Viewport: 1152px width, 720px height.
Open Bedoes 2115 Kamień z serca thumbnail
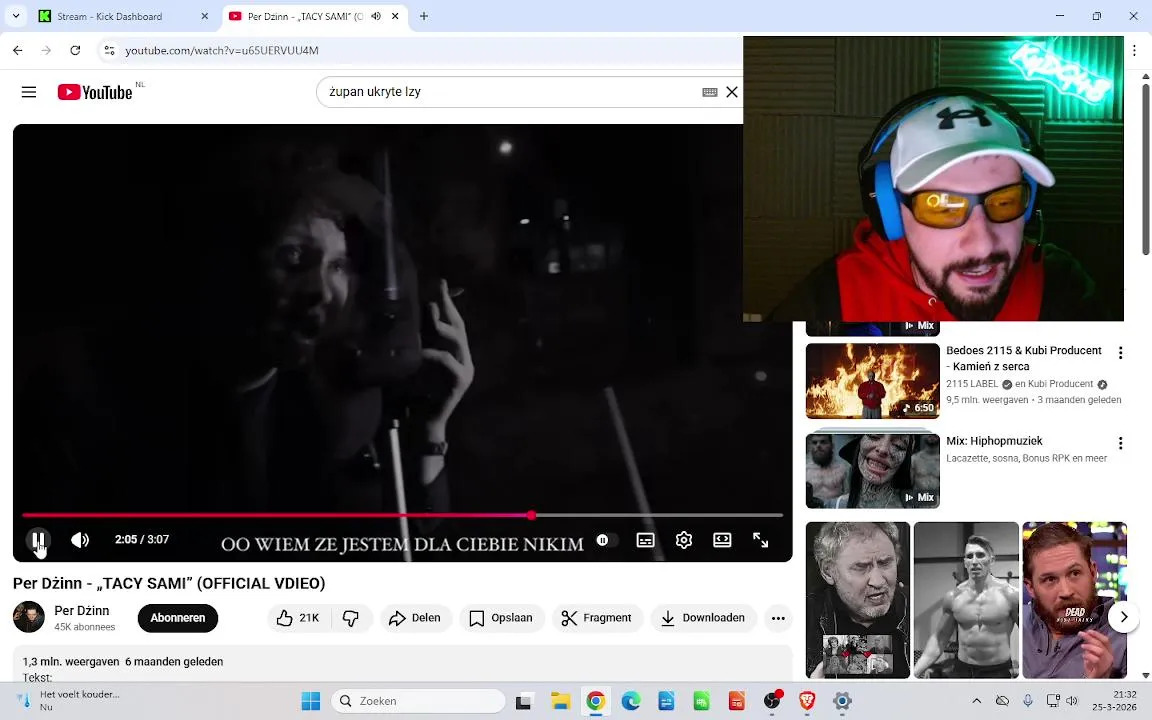click(x=872, y=381)
